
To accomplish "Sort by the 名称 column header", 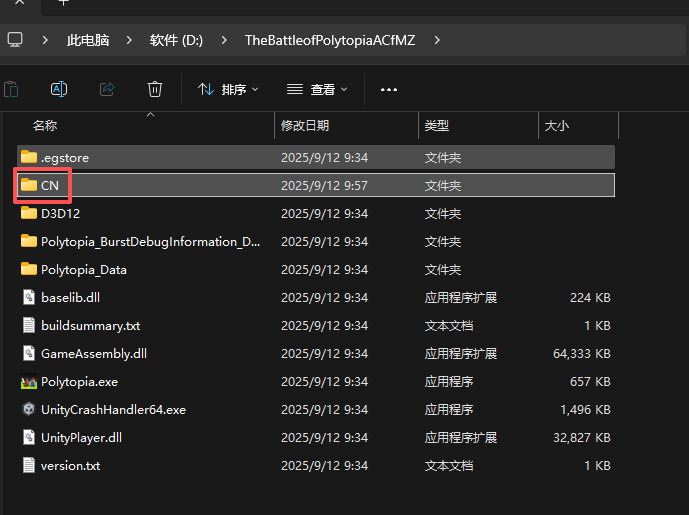I will coord(45,126).
